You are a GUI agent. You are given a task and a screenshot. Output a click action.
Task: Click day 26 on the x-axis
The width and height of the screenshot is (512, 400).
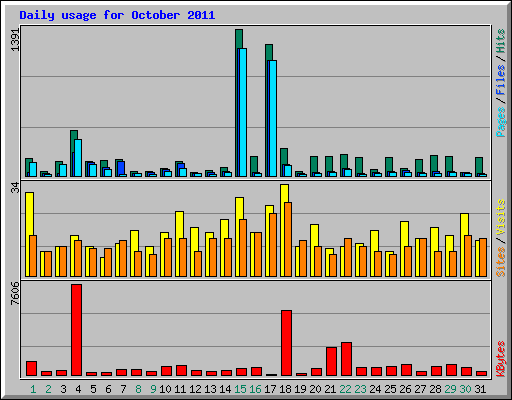(405, 389)
